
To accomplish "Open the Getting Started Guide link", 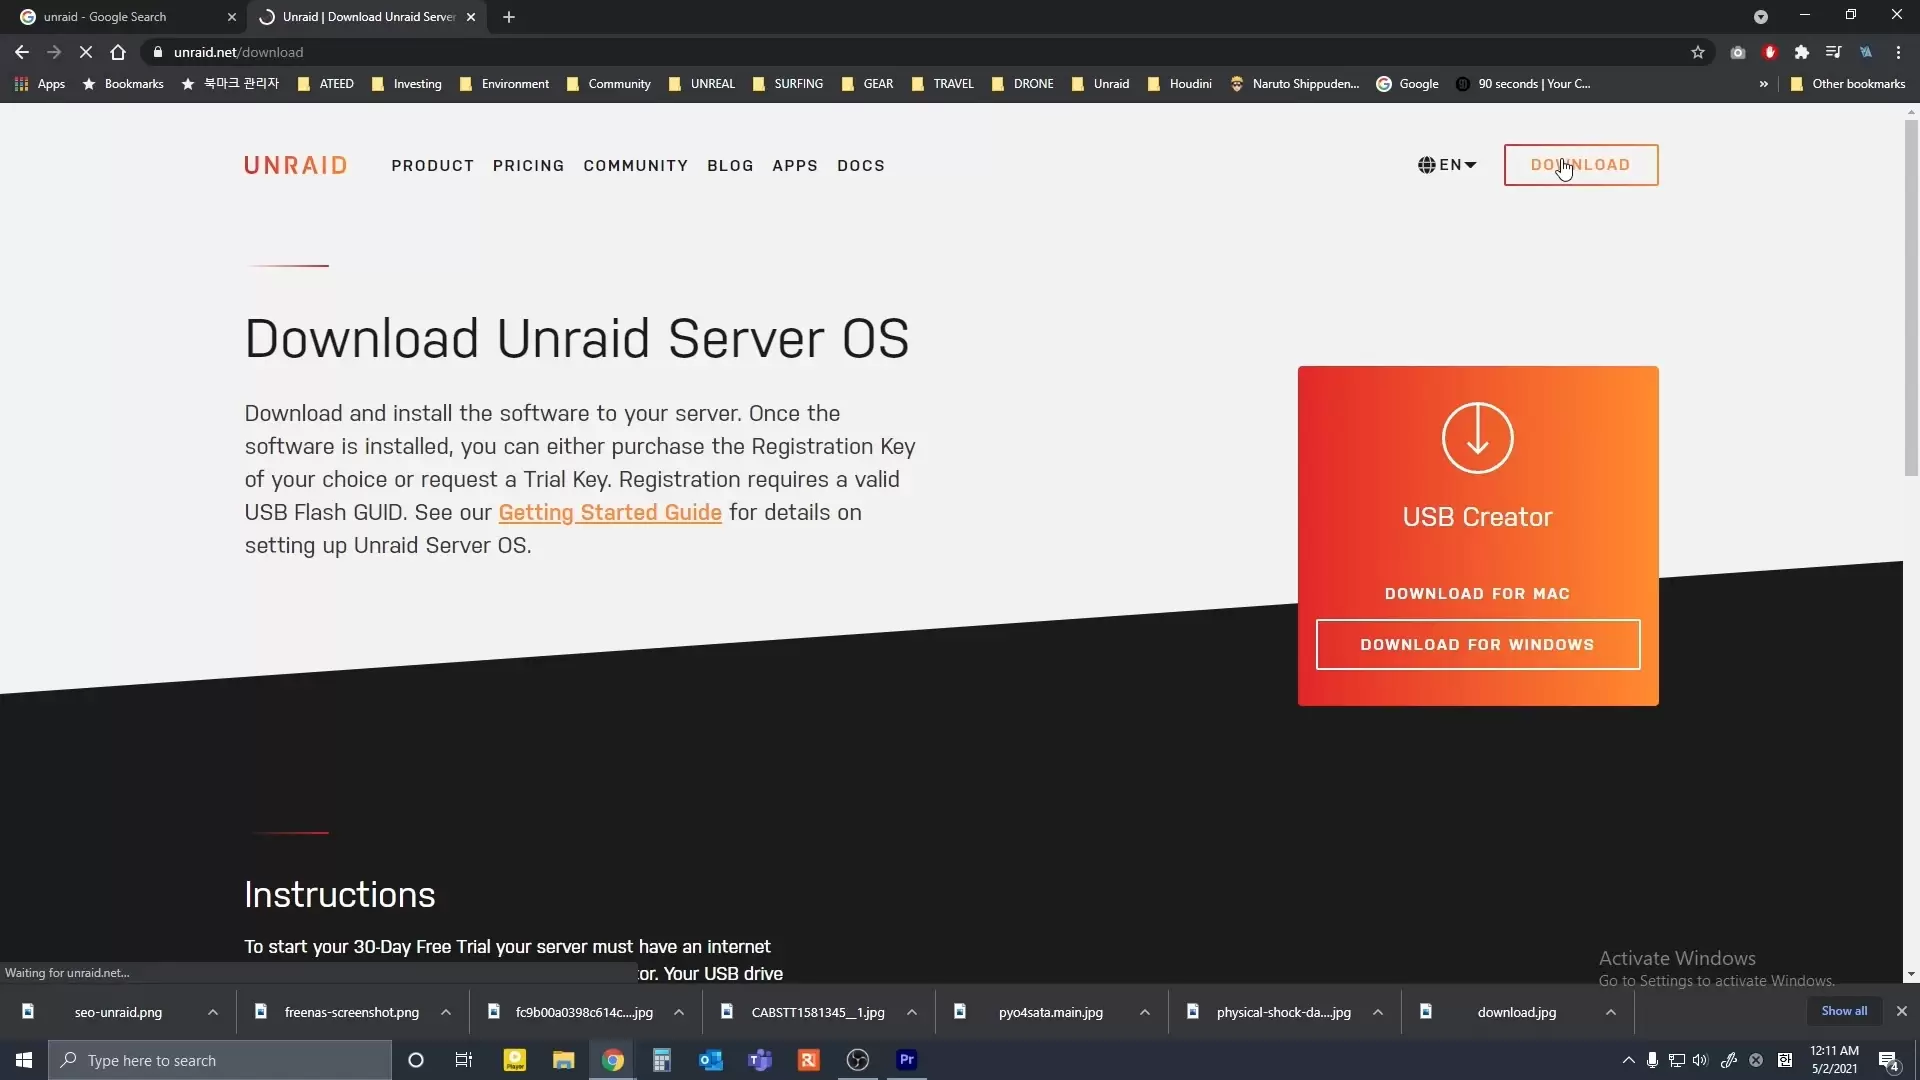I will click(x=610, y=513).
